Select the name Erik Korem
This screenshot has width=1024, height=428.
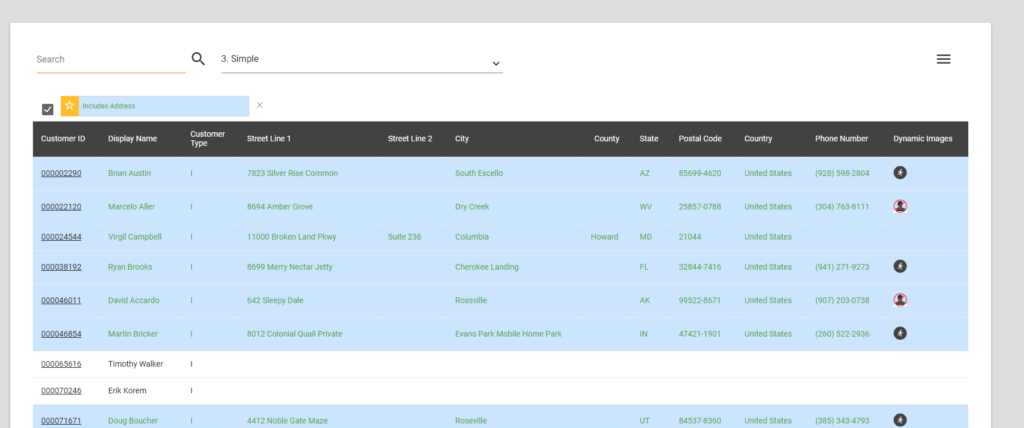click(127, 390)
